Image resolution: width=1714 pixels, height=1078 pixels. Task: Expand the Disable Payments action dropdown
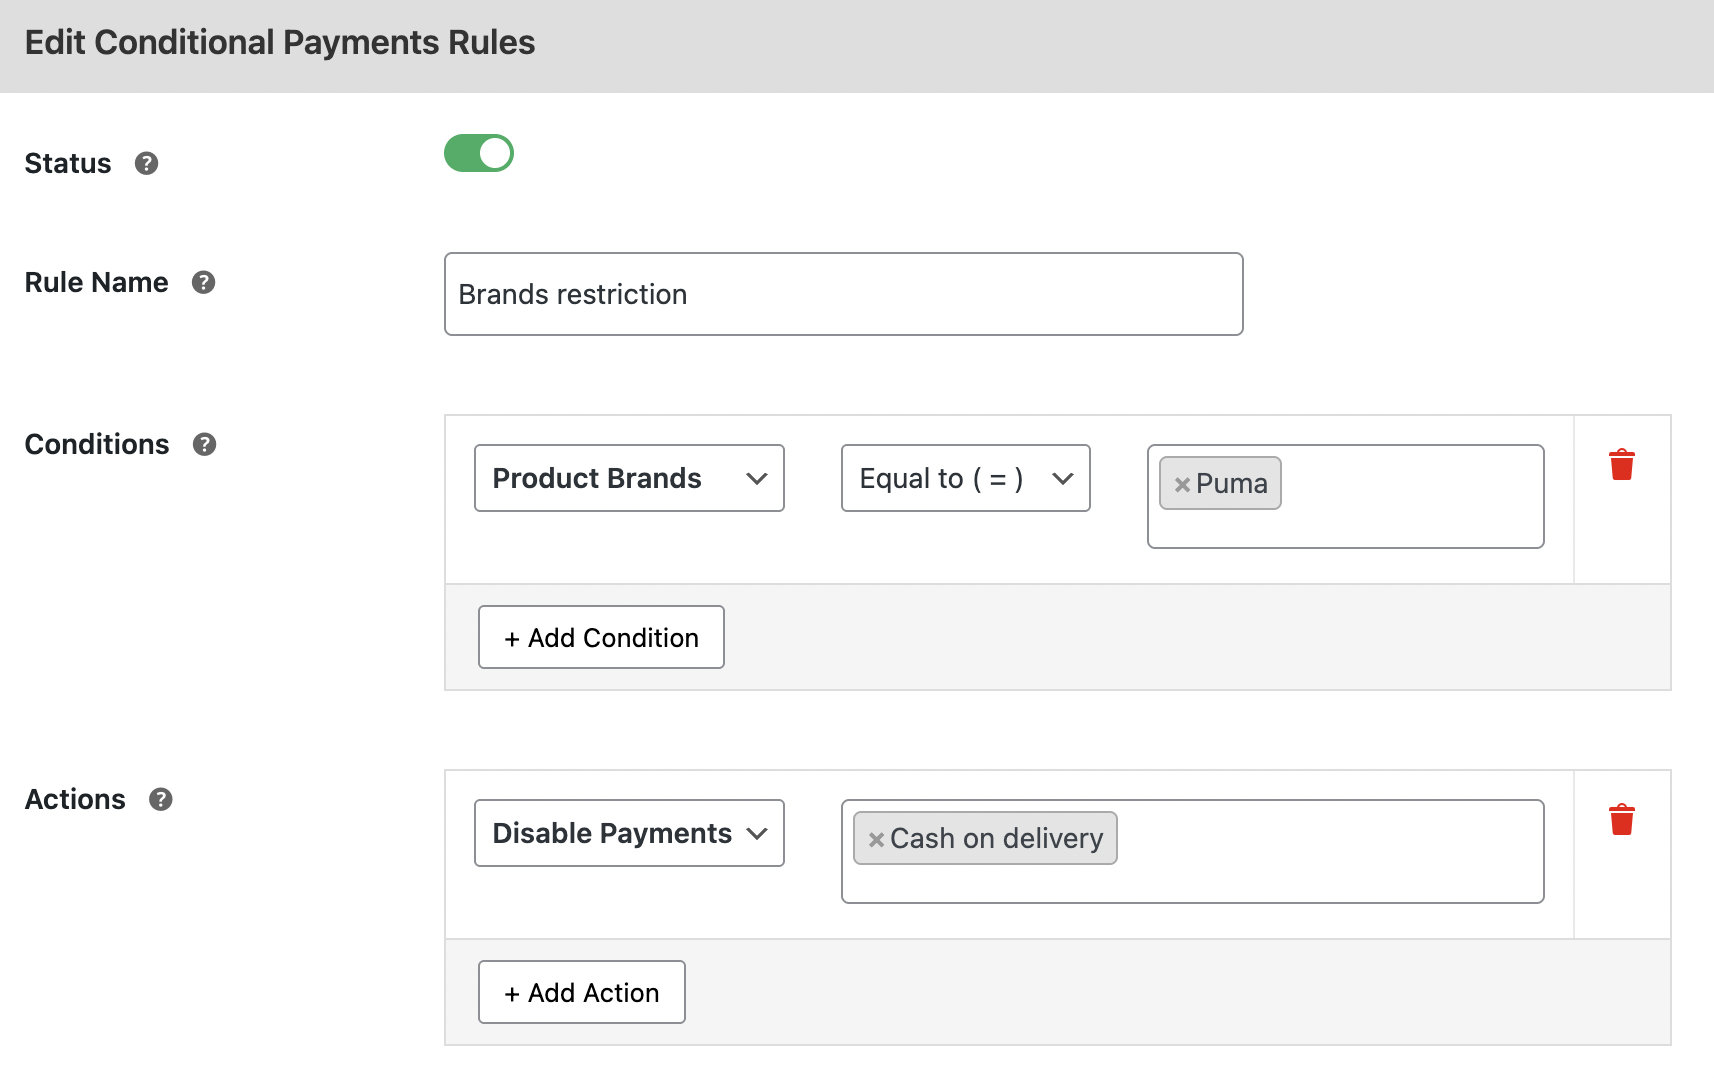coord(629,833)
